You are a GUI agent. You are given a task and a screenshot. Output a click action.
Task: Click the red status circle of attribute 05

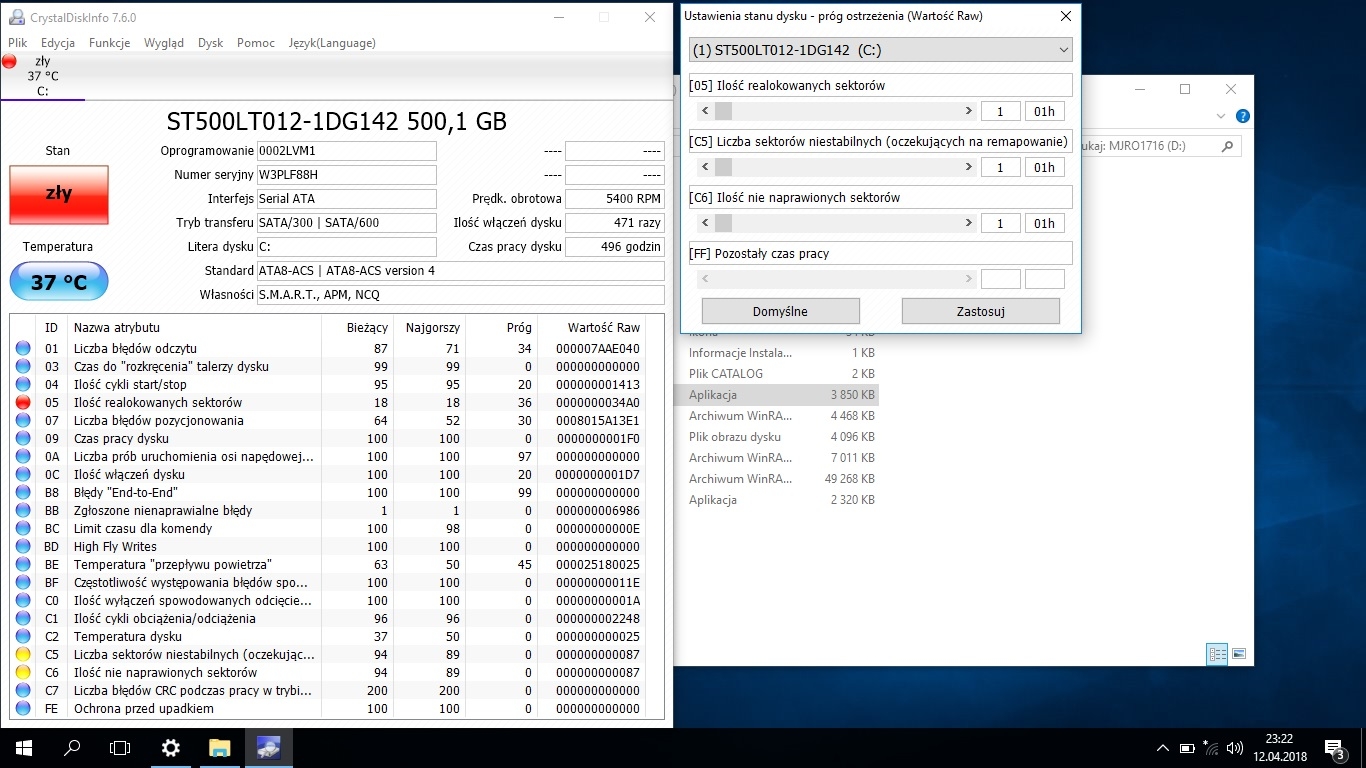[x=23, y=402]
